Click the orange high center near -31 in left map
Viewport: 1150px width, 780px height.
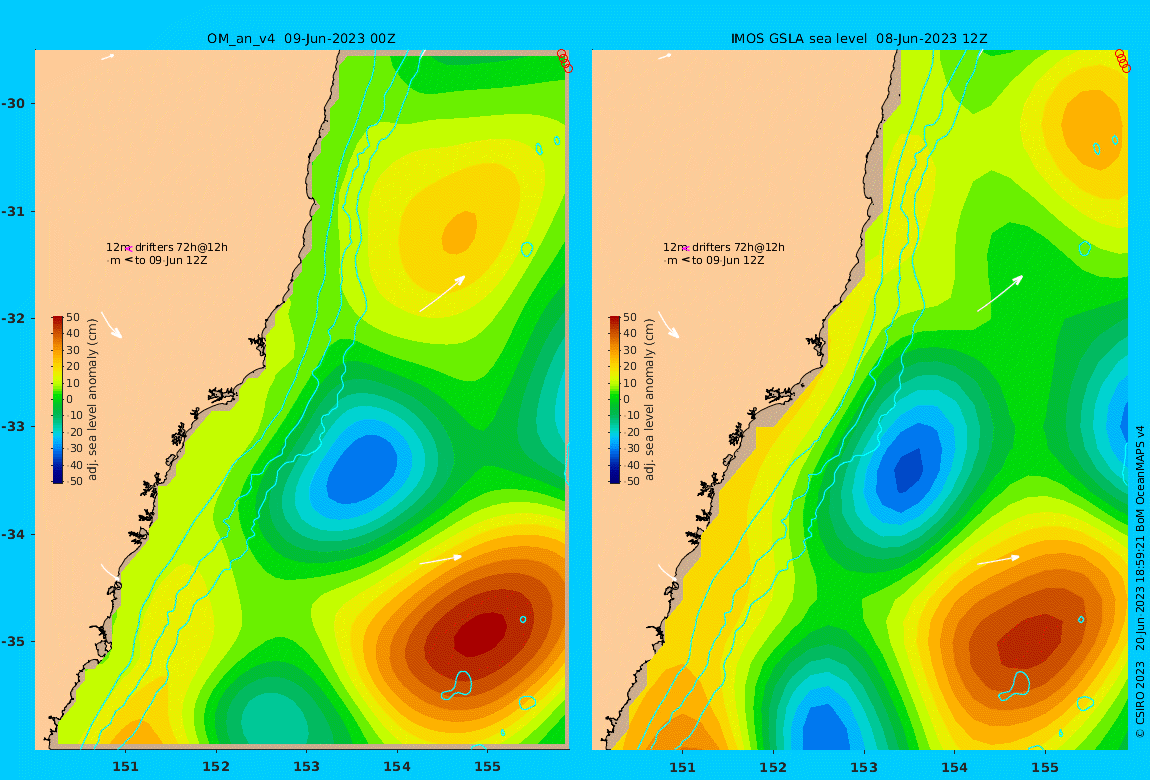[x=460, y=231]
